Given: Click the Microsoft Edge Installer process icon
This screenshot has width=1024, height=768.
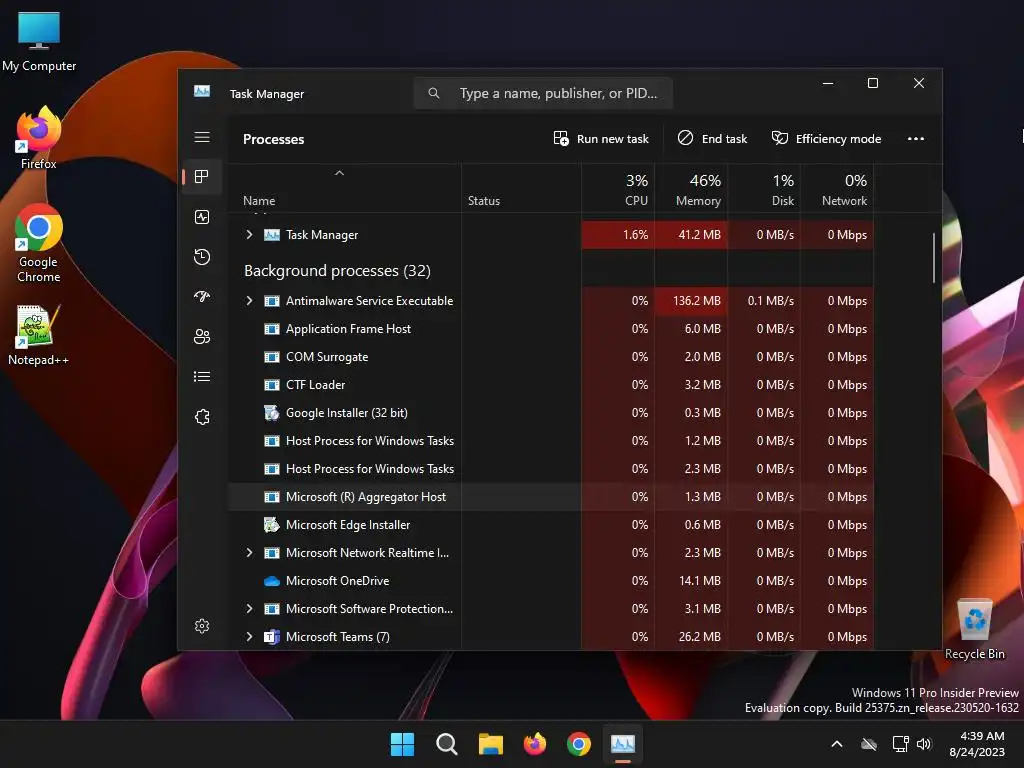Looking at the screenshot, I should coord(272,524).
